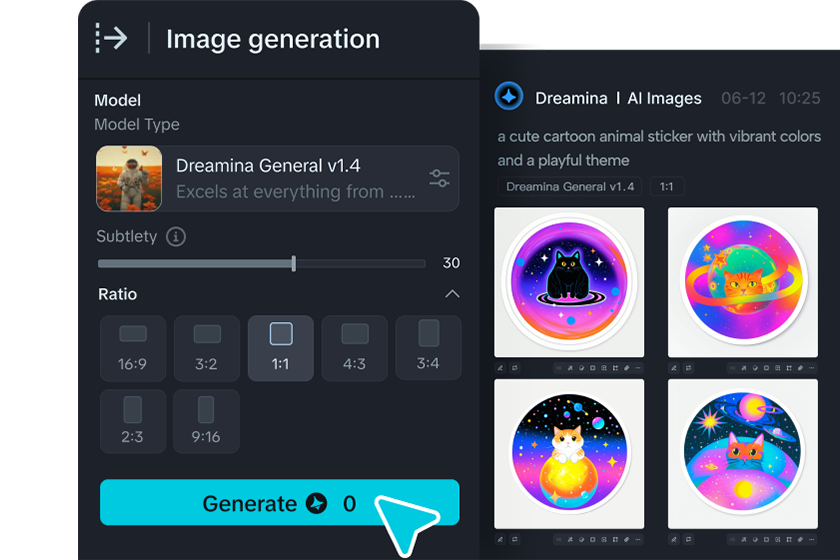Click the Subtlety value 30
Image resolution: width=840 pixels, height=560 pixels.
(451, 263)
